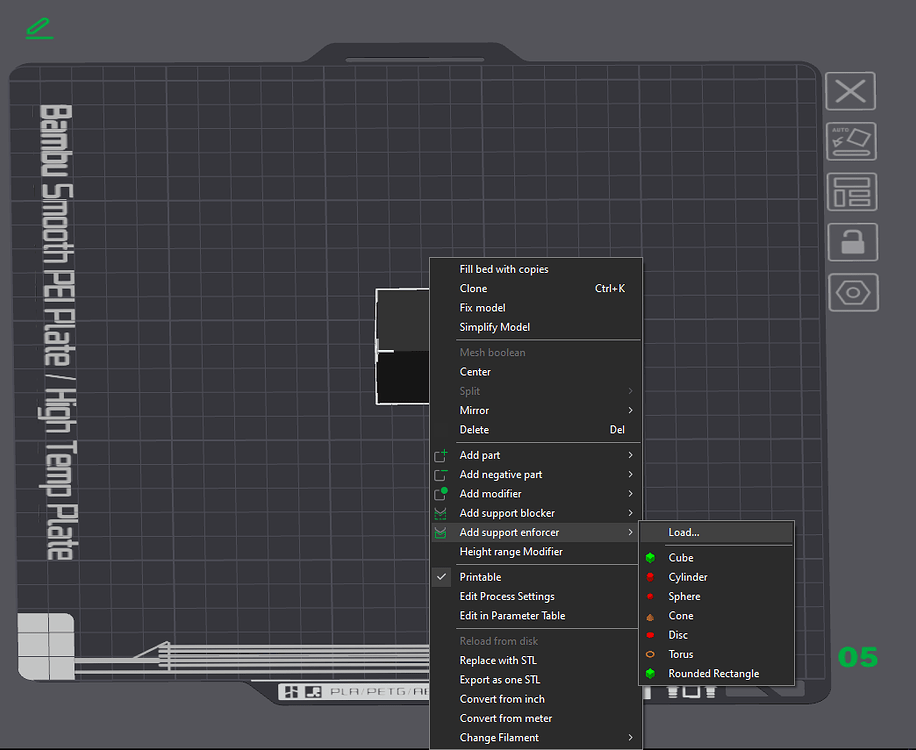916x750 pixels.
Task: Pick Cylinder in the submenu
Action: (717, 577)
